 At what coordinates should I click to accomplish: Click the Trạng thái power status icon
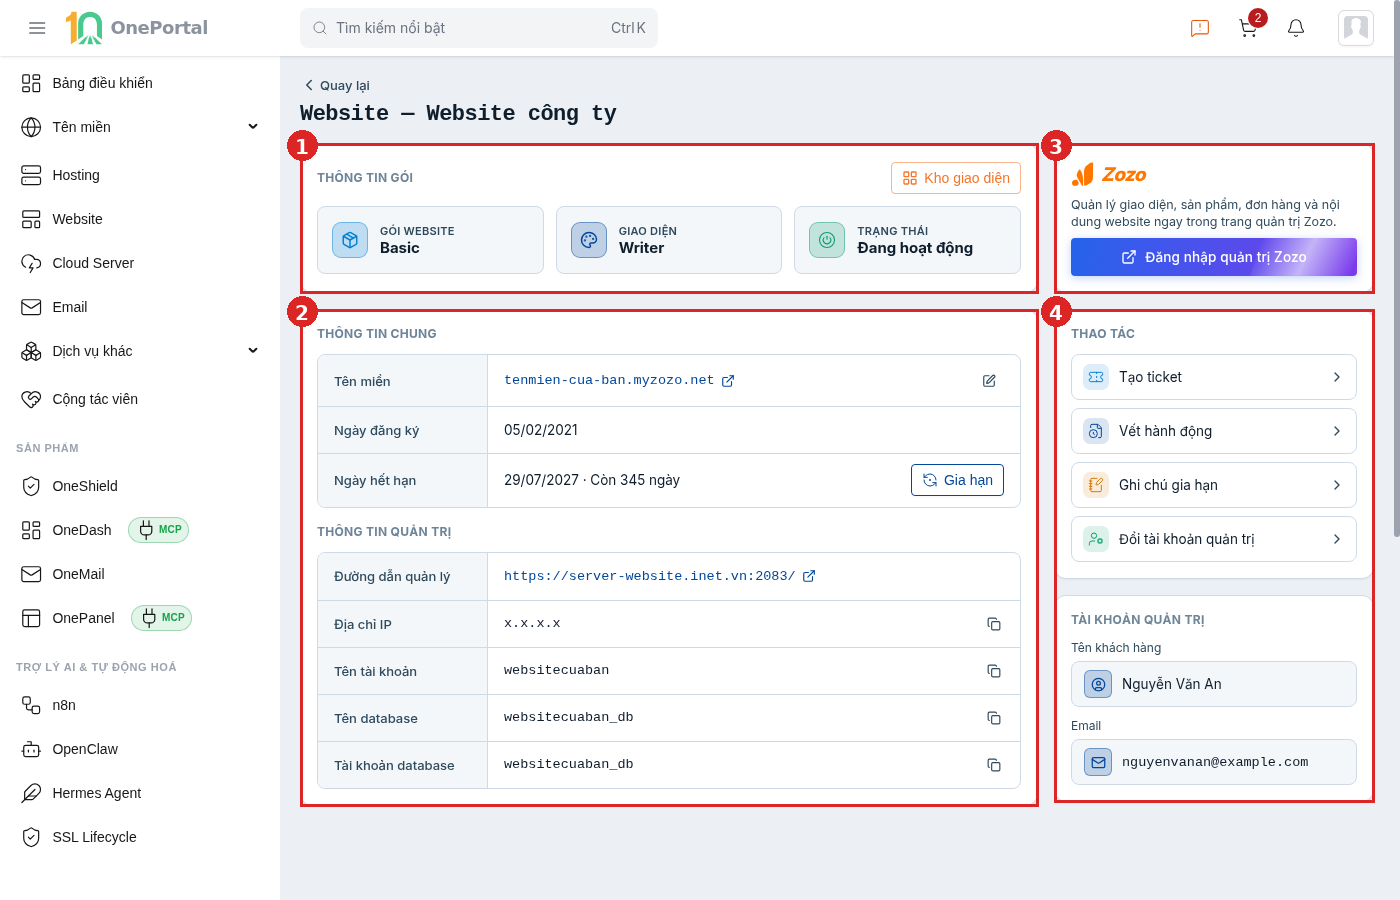point(827,240)
